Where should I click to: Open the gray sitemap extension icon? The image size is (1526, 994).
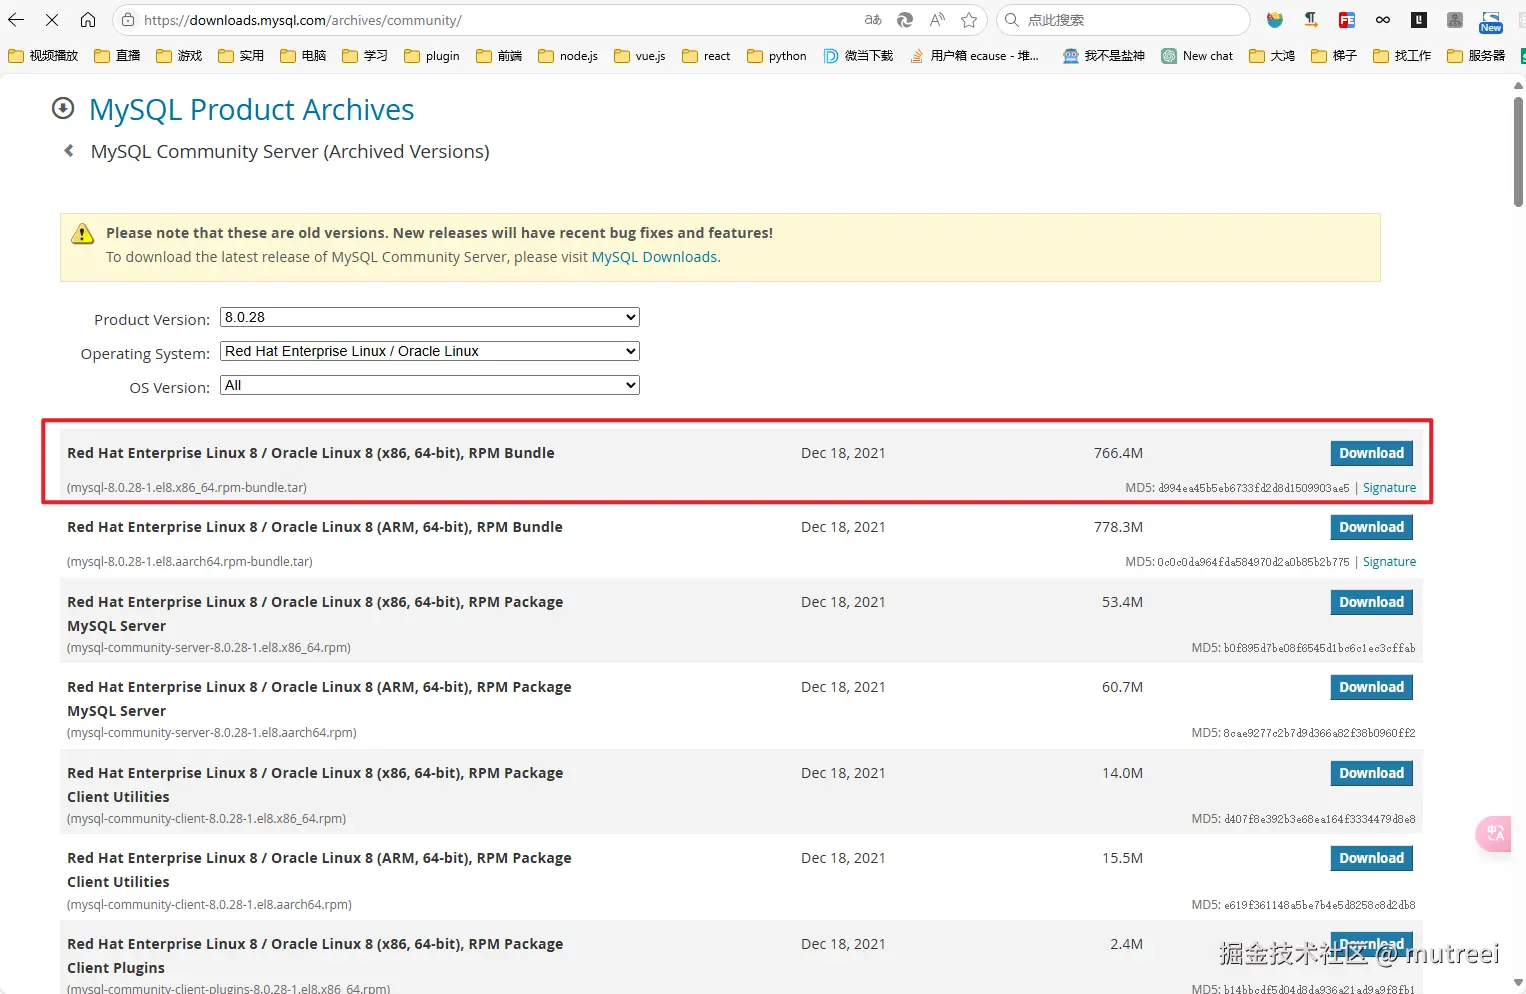1455,20
